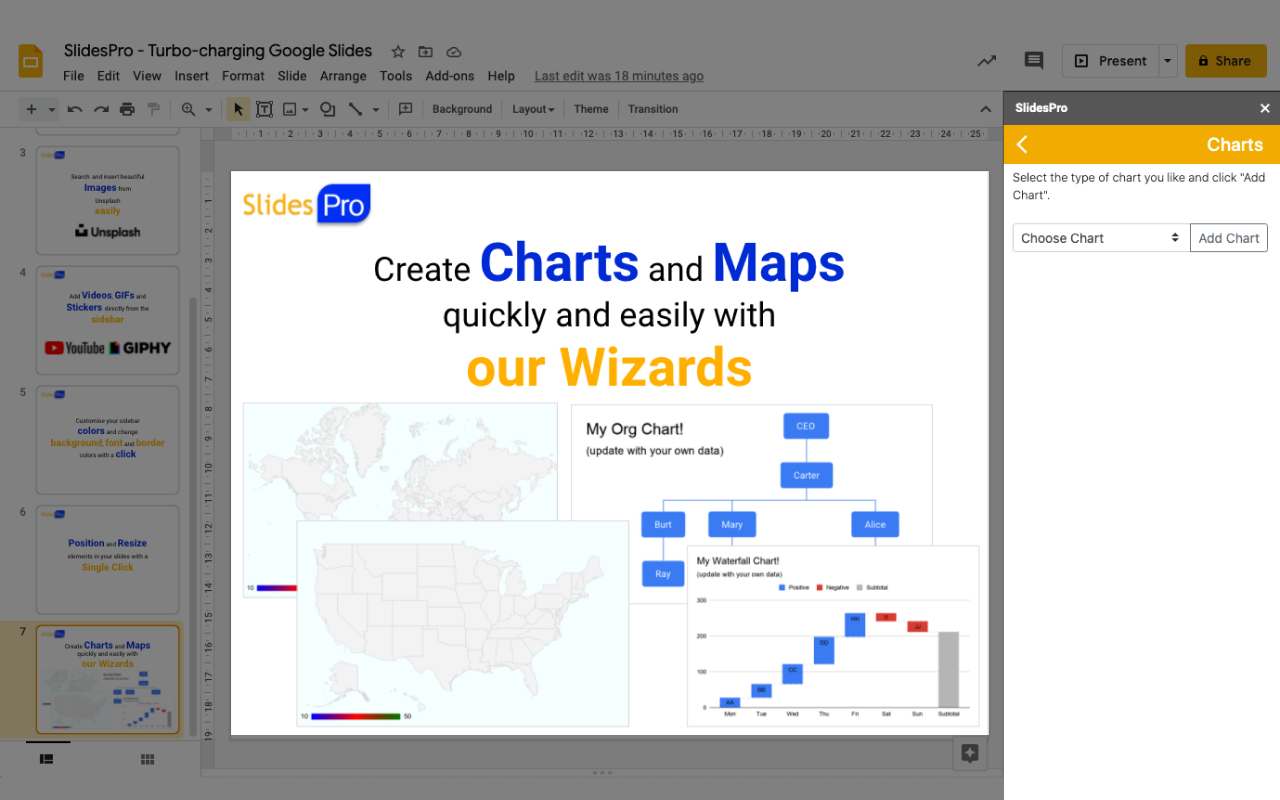The image size is (1280, 800).
Task: Click Theme toolbar button
Action: (x=591, y=109)
